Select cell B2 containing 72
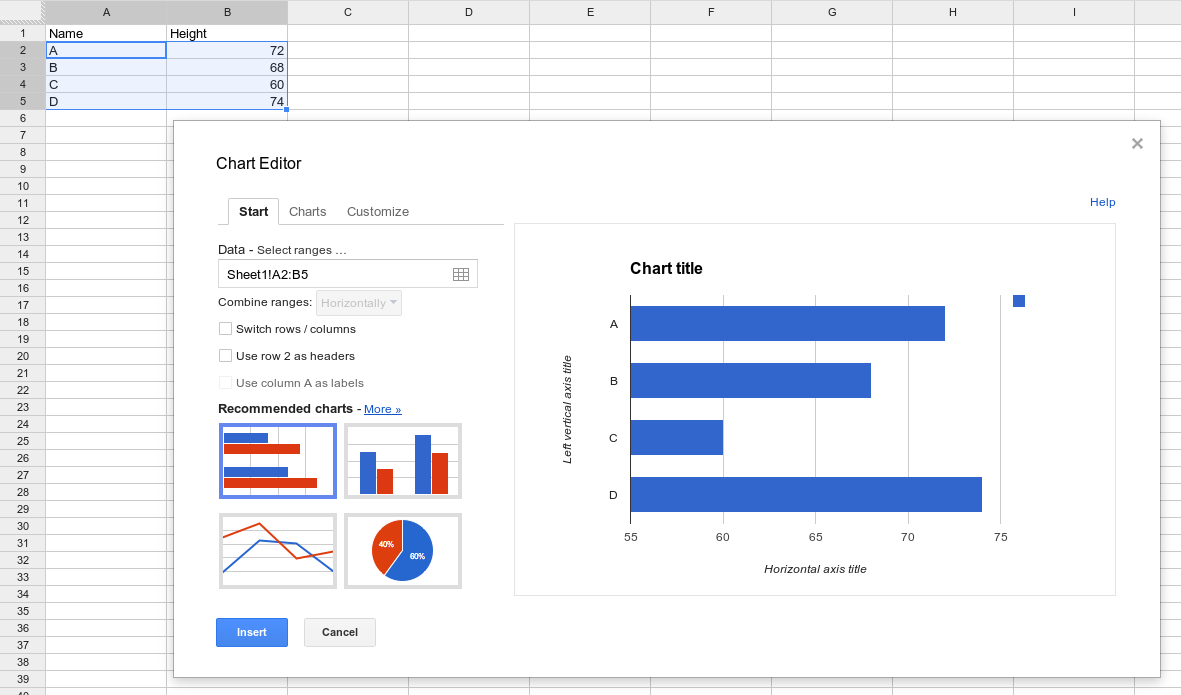Viewport: 1181px width, 695px height. pyautogui.click(x=226, y=50)
